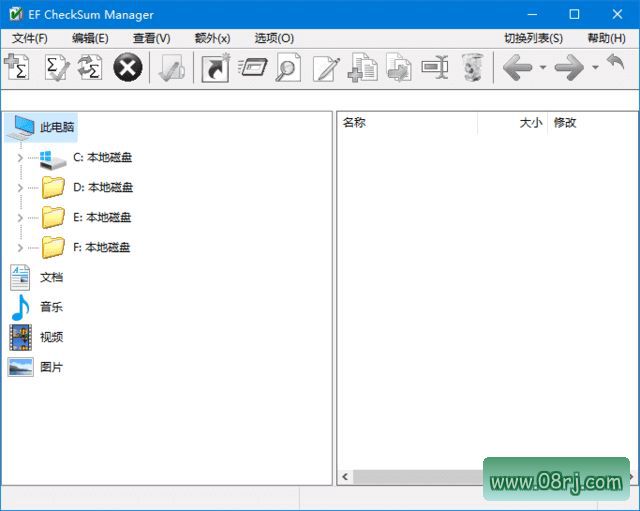Open the 文件(F) menu
640x511 pixels.
pyautogui.click(x=29, y=38)
